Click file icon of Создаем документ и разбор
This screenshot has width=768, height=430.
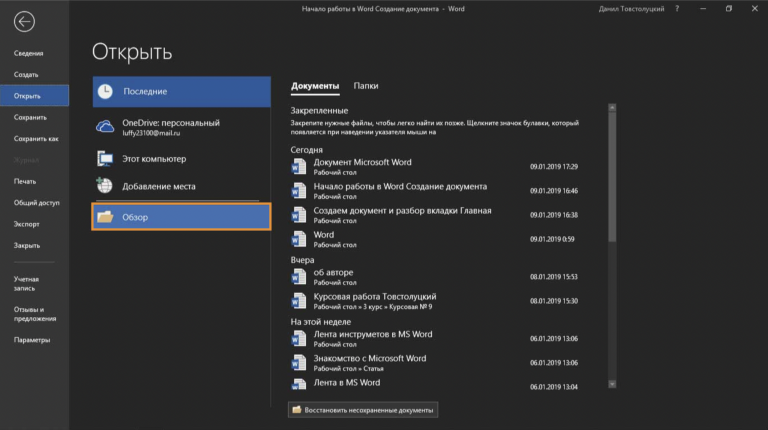[x=299, y=215]
